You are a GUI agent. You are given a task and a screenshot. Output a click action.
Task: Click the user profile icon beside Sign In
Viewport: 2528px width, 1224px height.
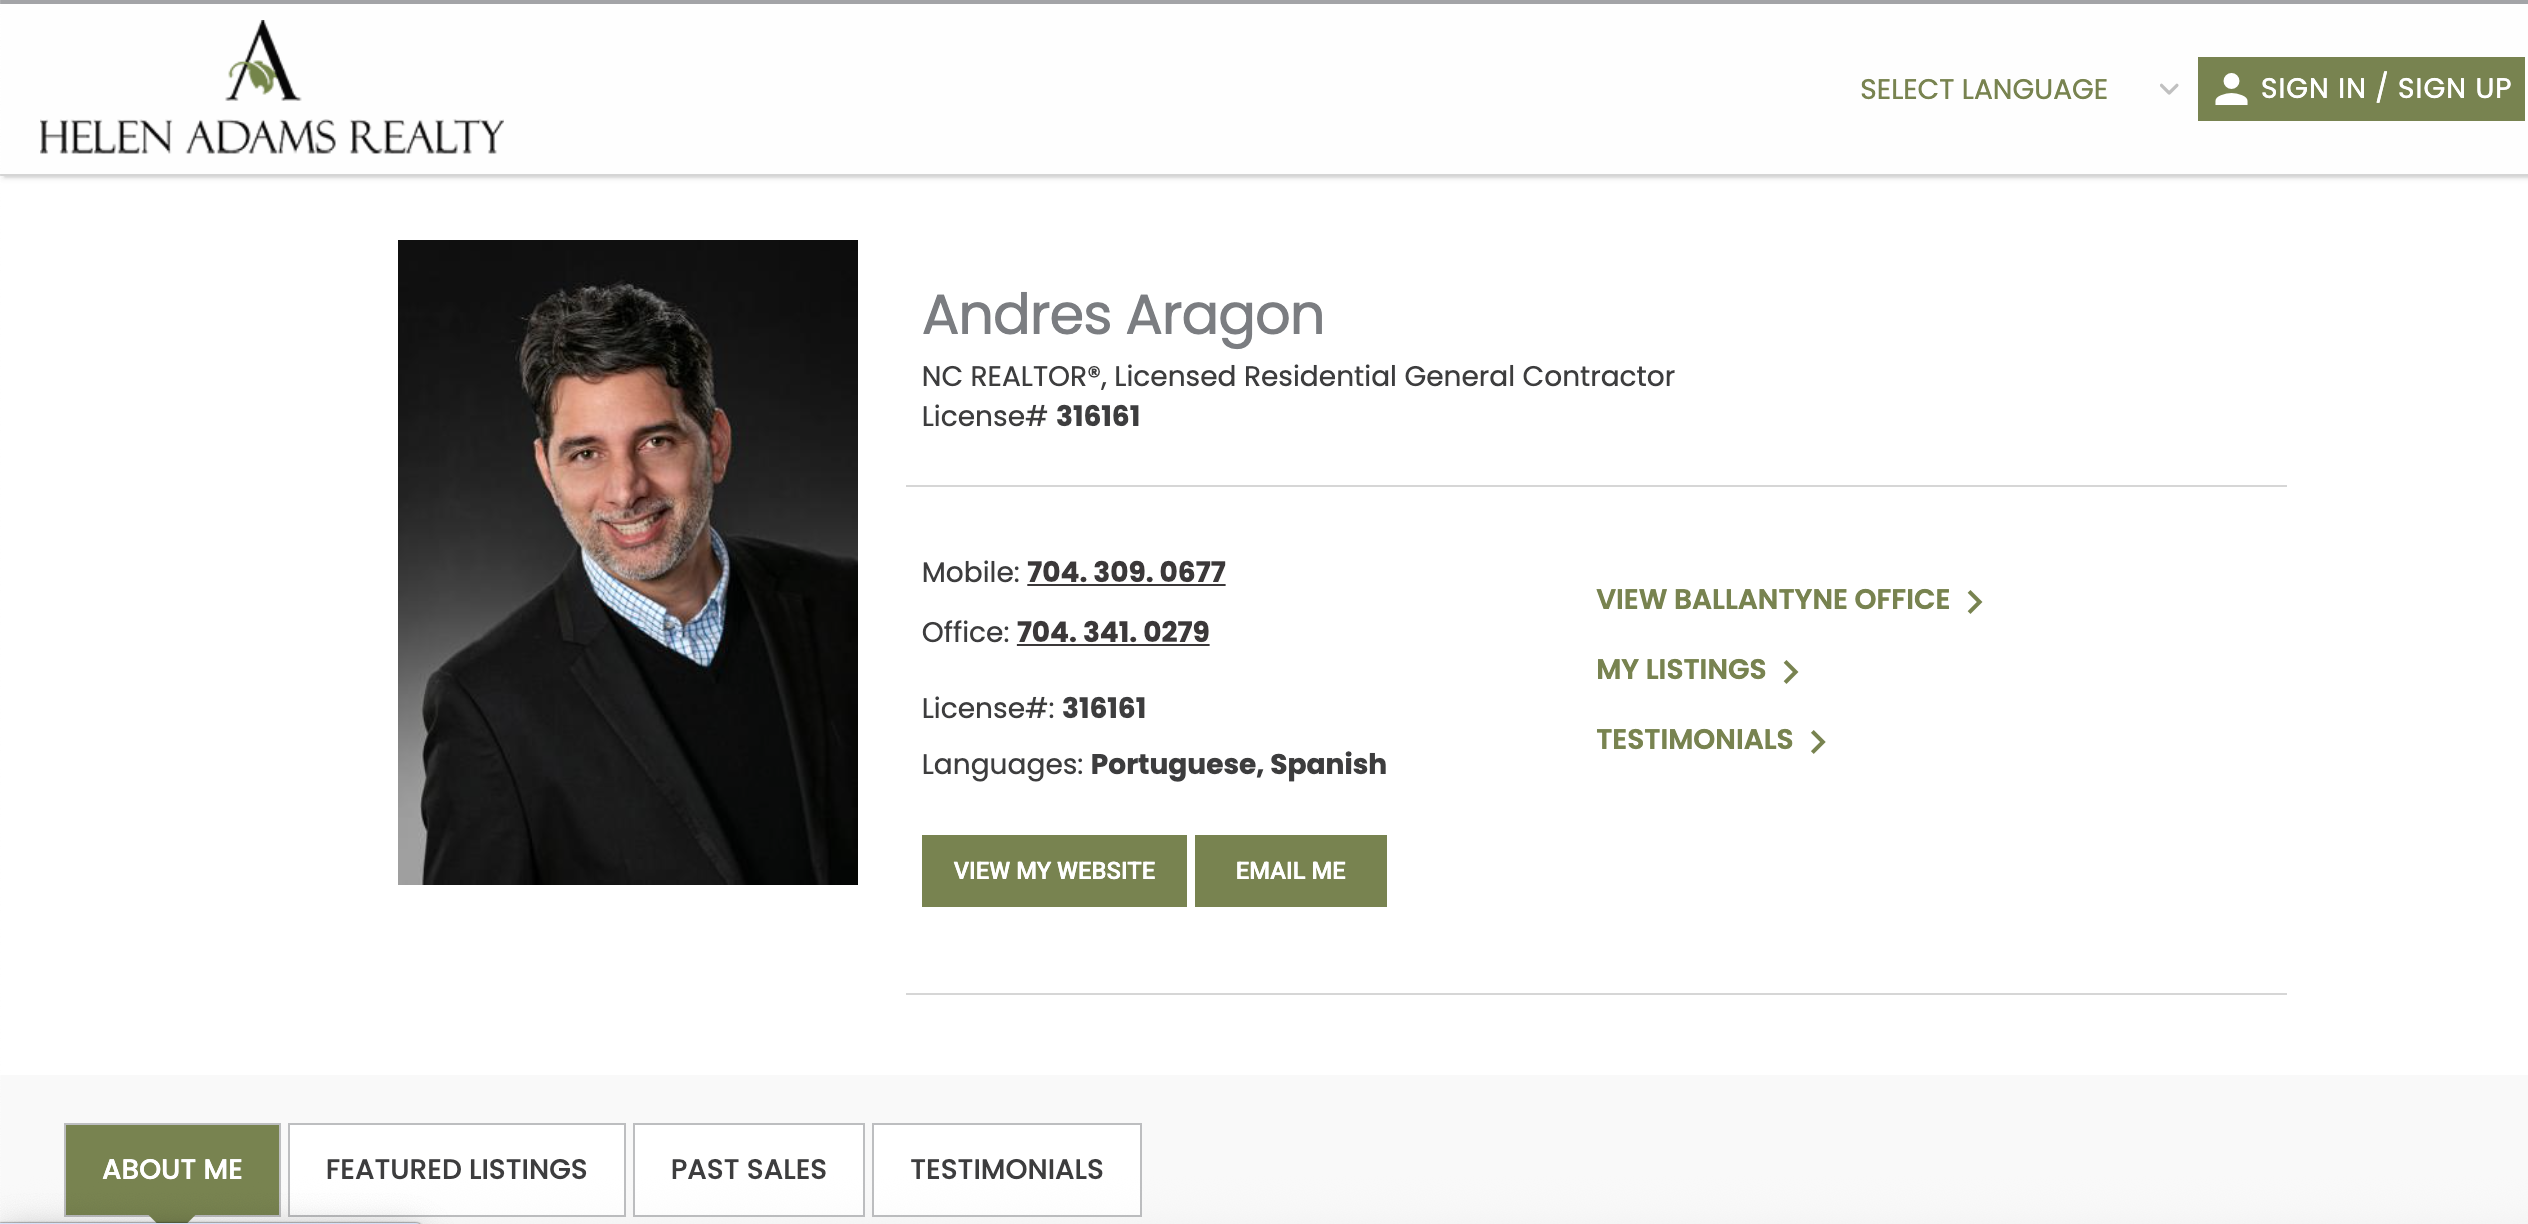[2231, 89]
